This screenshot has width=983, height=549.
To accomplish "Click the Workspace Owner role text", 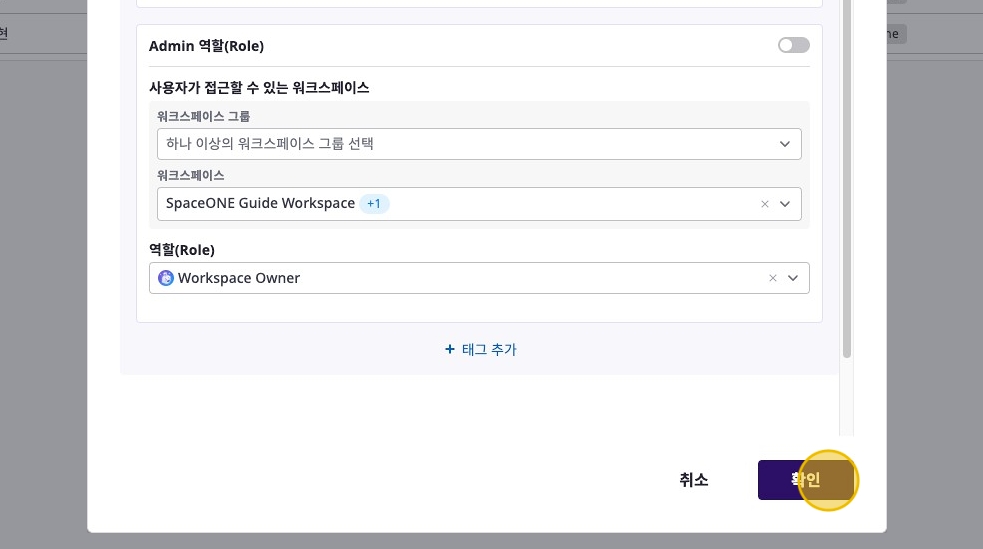I will click(239, 278).
